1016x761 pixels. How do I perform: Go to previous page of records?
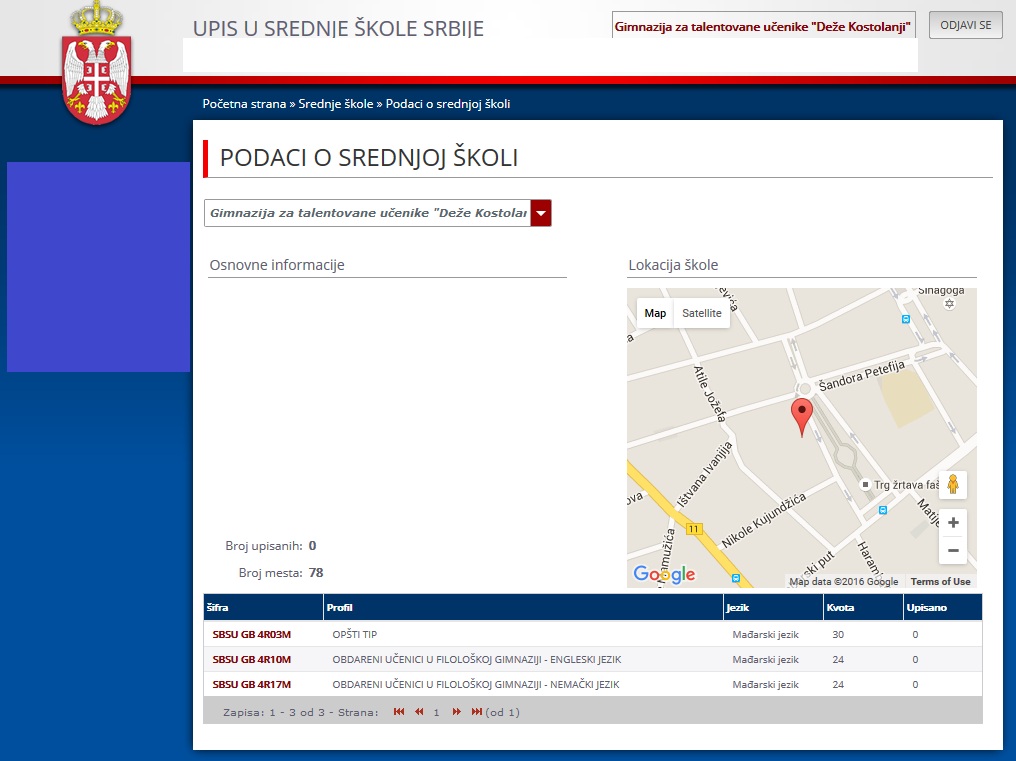419,712
